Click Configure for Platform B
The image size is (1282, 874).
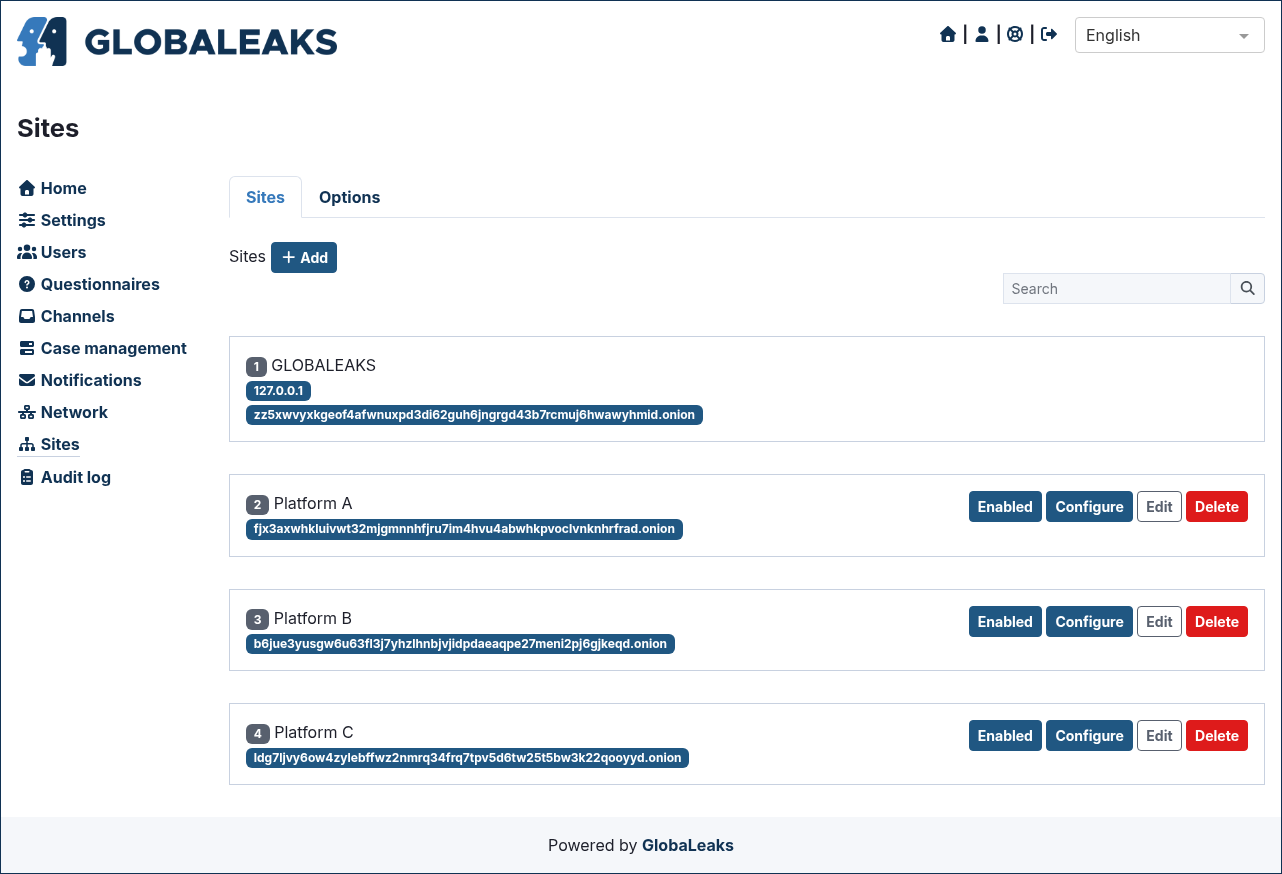tap(1089, 621)
